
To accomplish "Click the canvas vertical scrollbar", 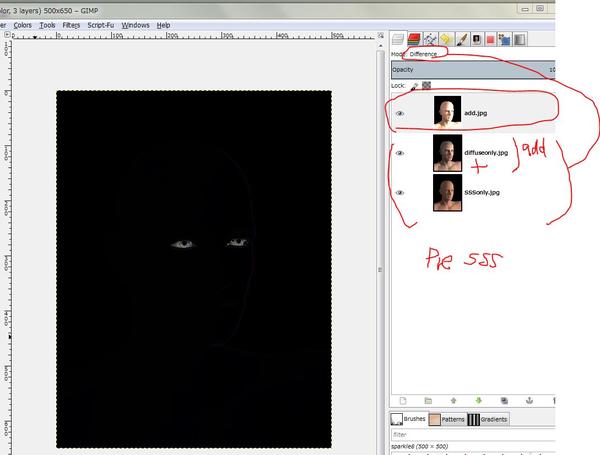I will click(380, 249).
